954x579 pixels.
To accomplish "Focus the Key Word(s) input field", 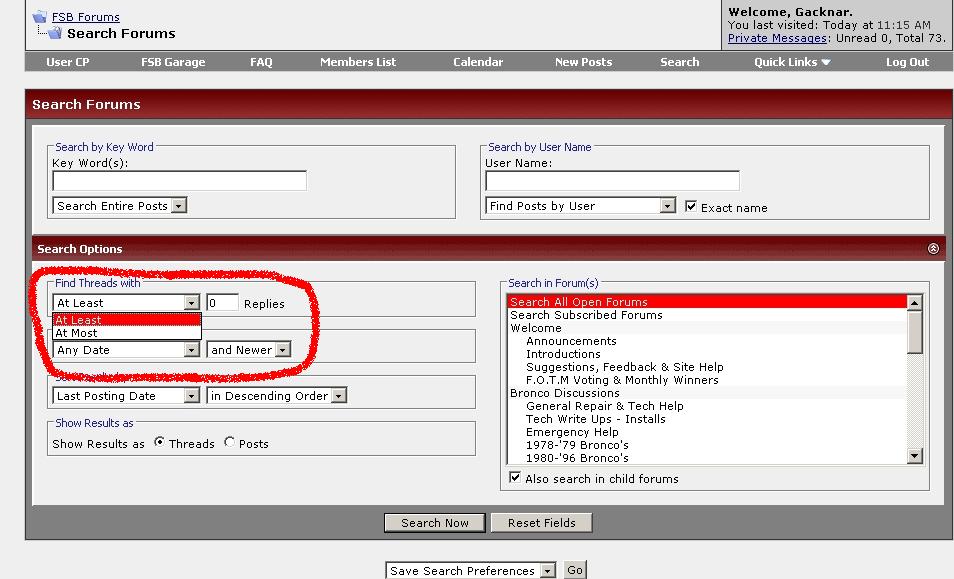I will pyautogui.click(x=179, y=181).
